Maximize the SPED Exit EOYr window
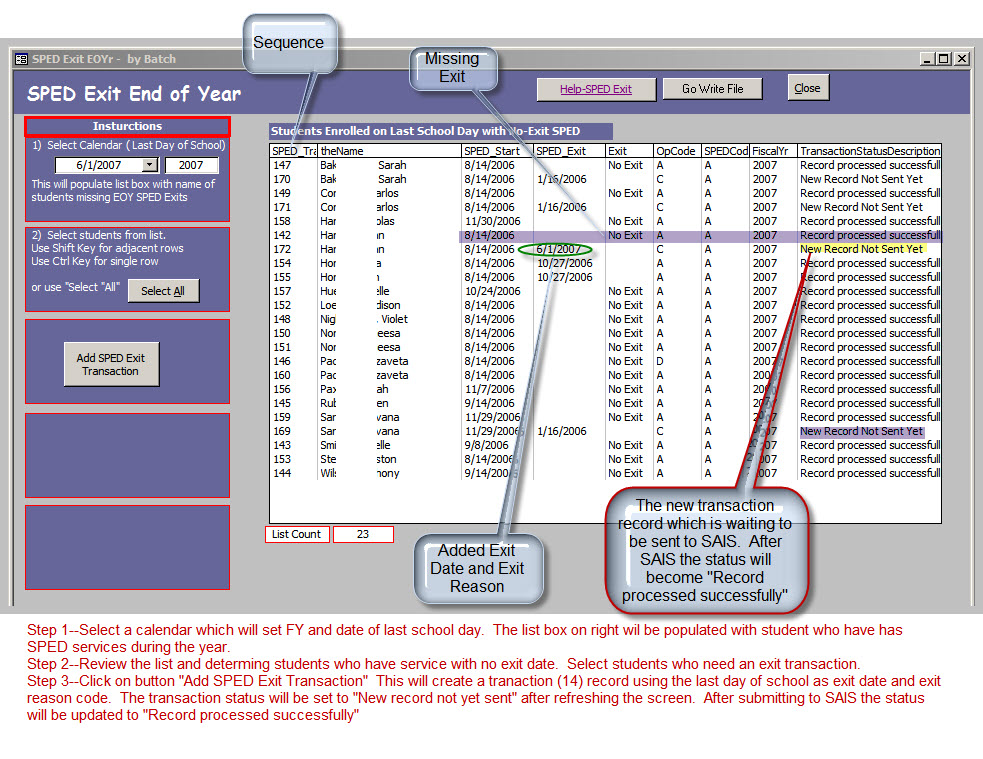Image resolution: width=983 pixels, height=759 pixels. pyautogui.click(x=944, y=59)
